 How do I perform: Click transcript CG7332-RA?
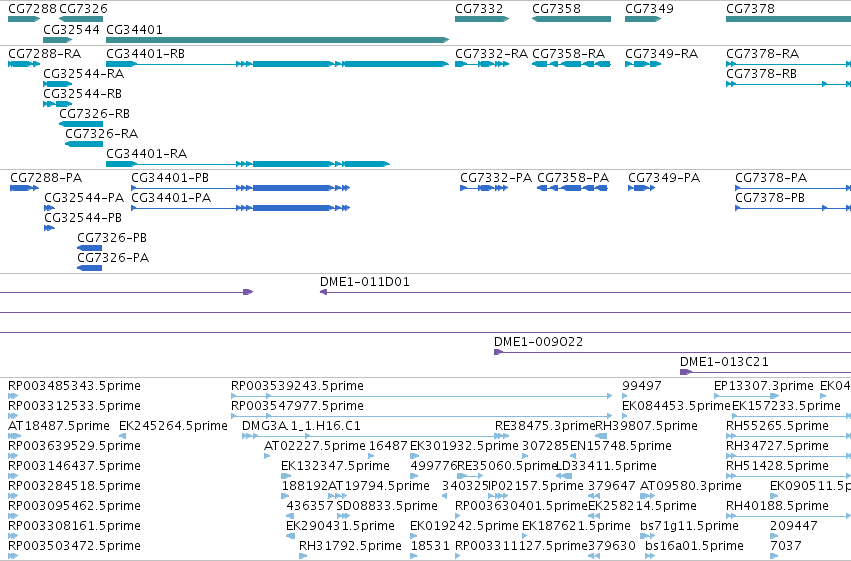491,54
